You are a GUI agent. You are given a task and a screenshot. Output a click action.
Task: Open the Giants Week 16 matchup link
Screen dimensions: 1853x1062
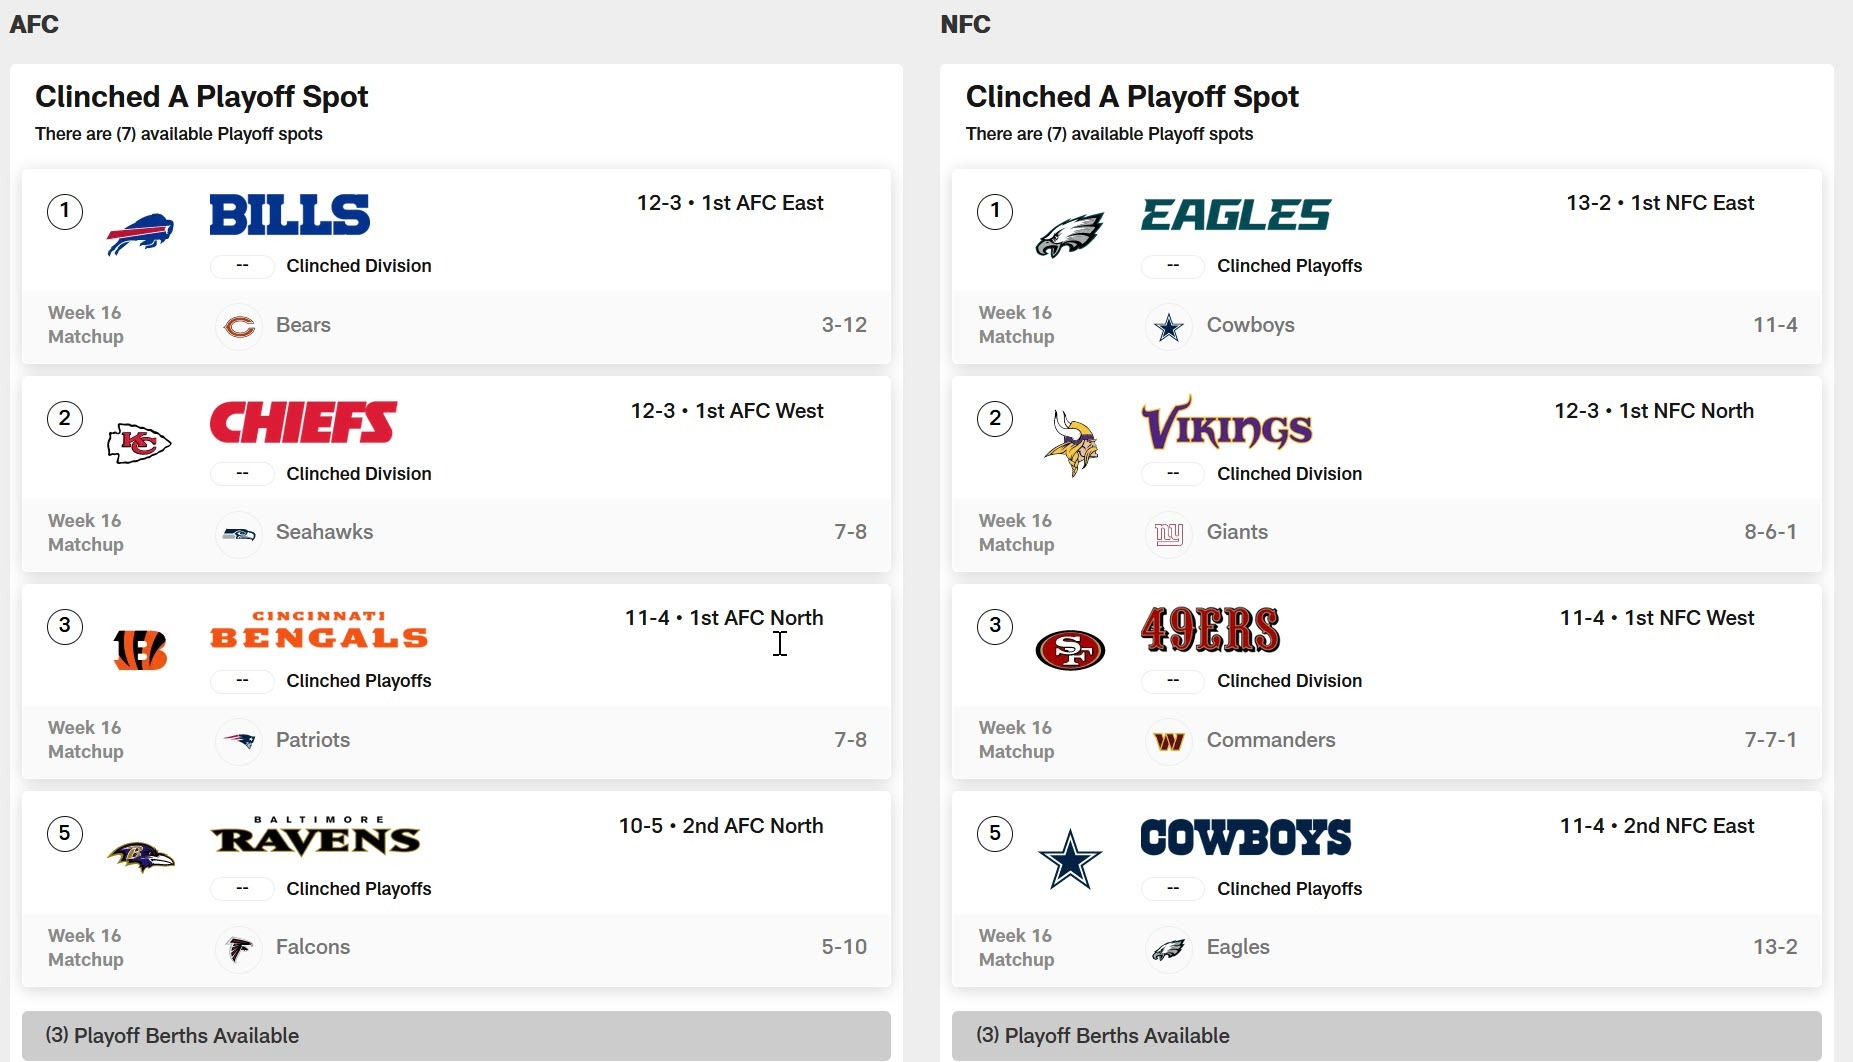[x=1237, y=533]
